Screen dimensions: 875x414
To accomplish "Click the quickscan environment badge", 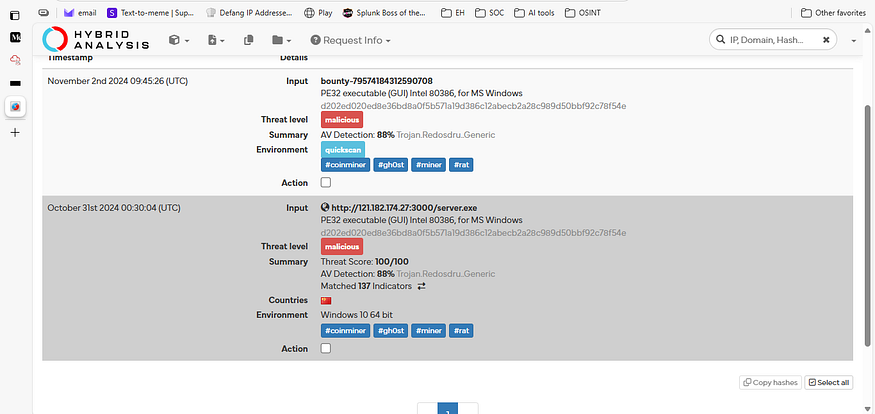I will tap(343, 150).
